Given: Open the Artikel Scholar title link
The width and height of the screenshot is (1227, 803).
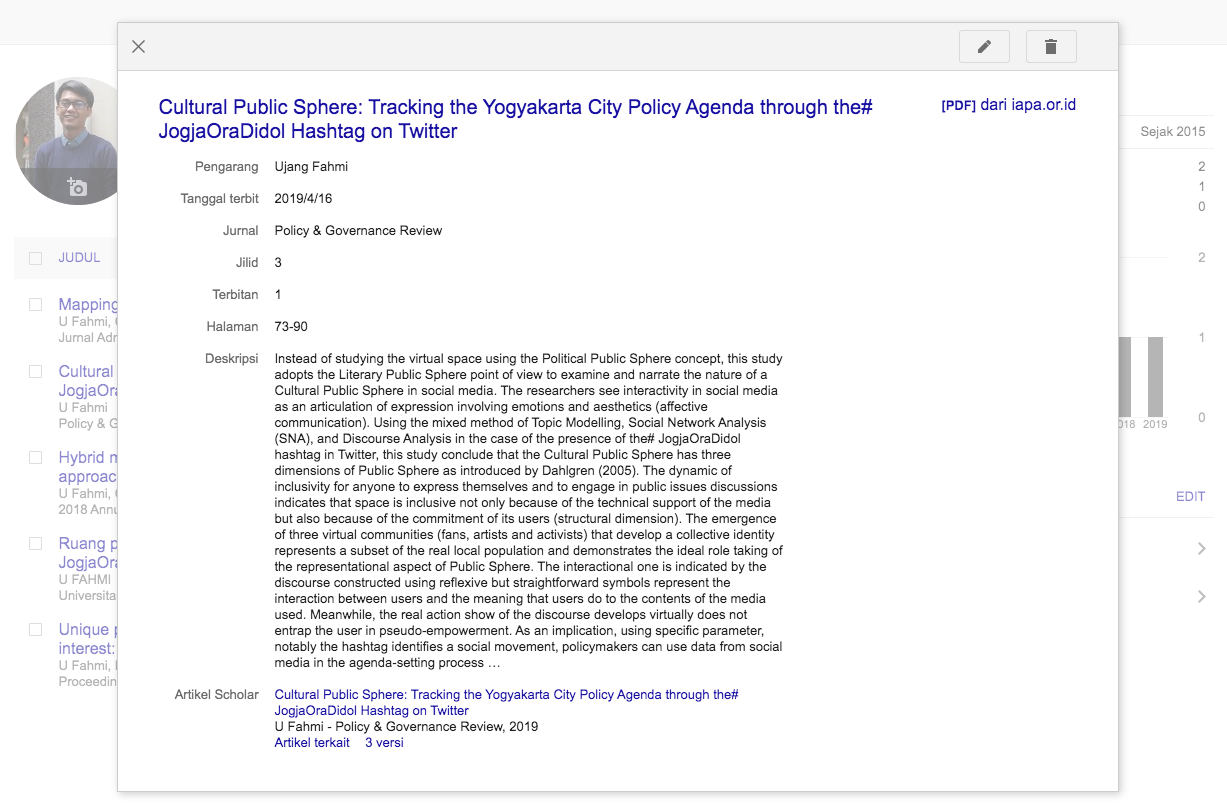Looking at the screenshot, I should point(506,702).
